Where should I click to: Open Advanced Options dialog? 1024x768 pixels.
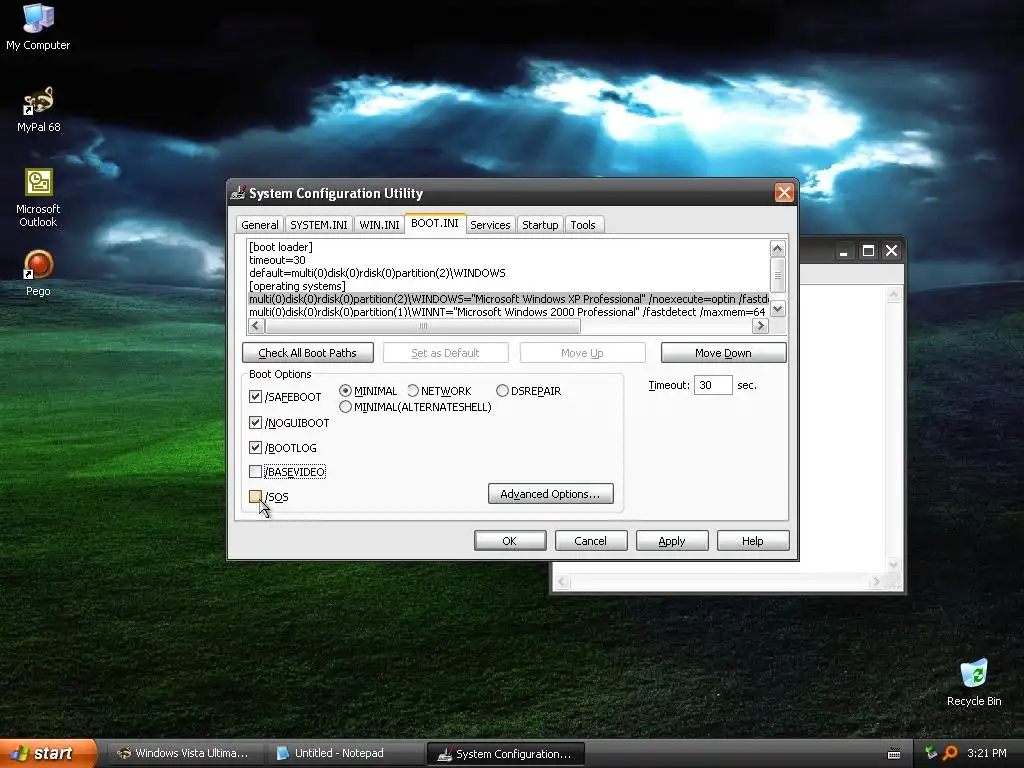click(x=551, y=494)
